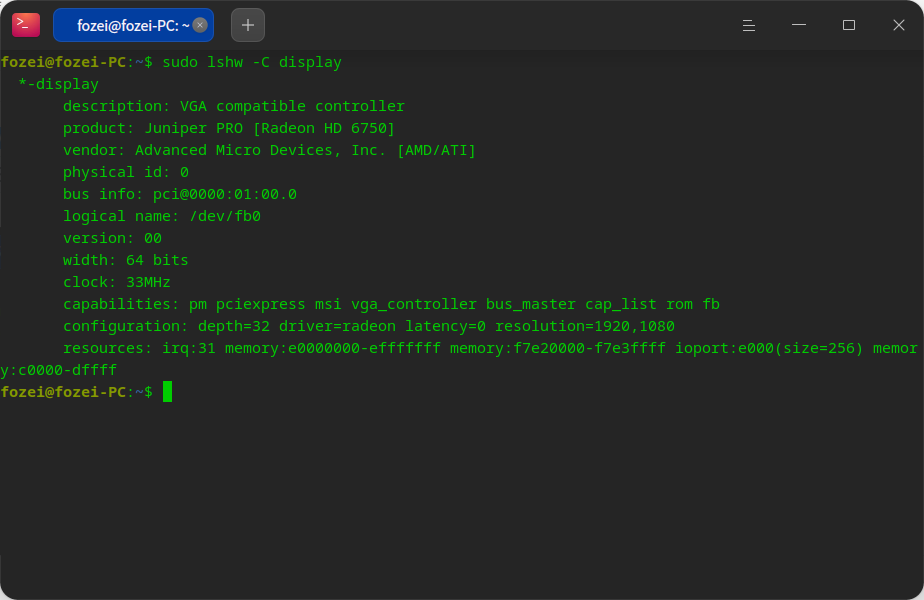
Task: Click the vendor line Advanced Micro Devices
Action: pos(269,150)
